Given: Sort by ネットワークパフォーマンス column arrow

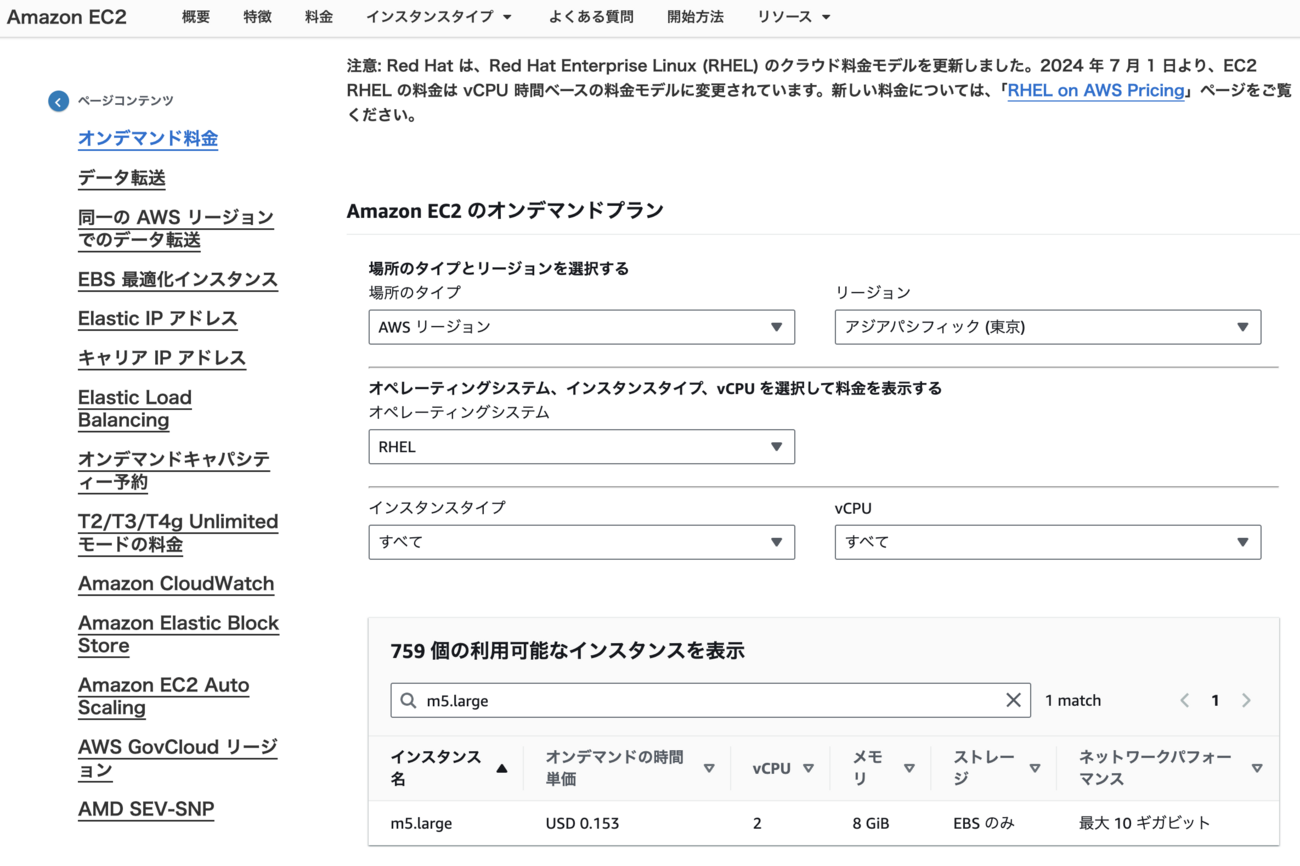Looking at the screenshot, I should [1257, 768].
